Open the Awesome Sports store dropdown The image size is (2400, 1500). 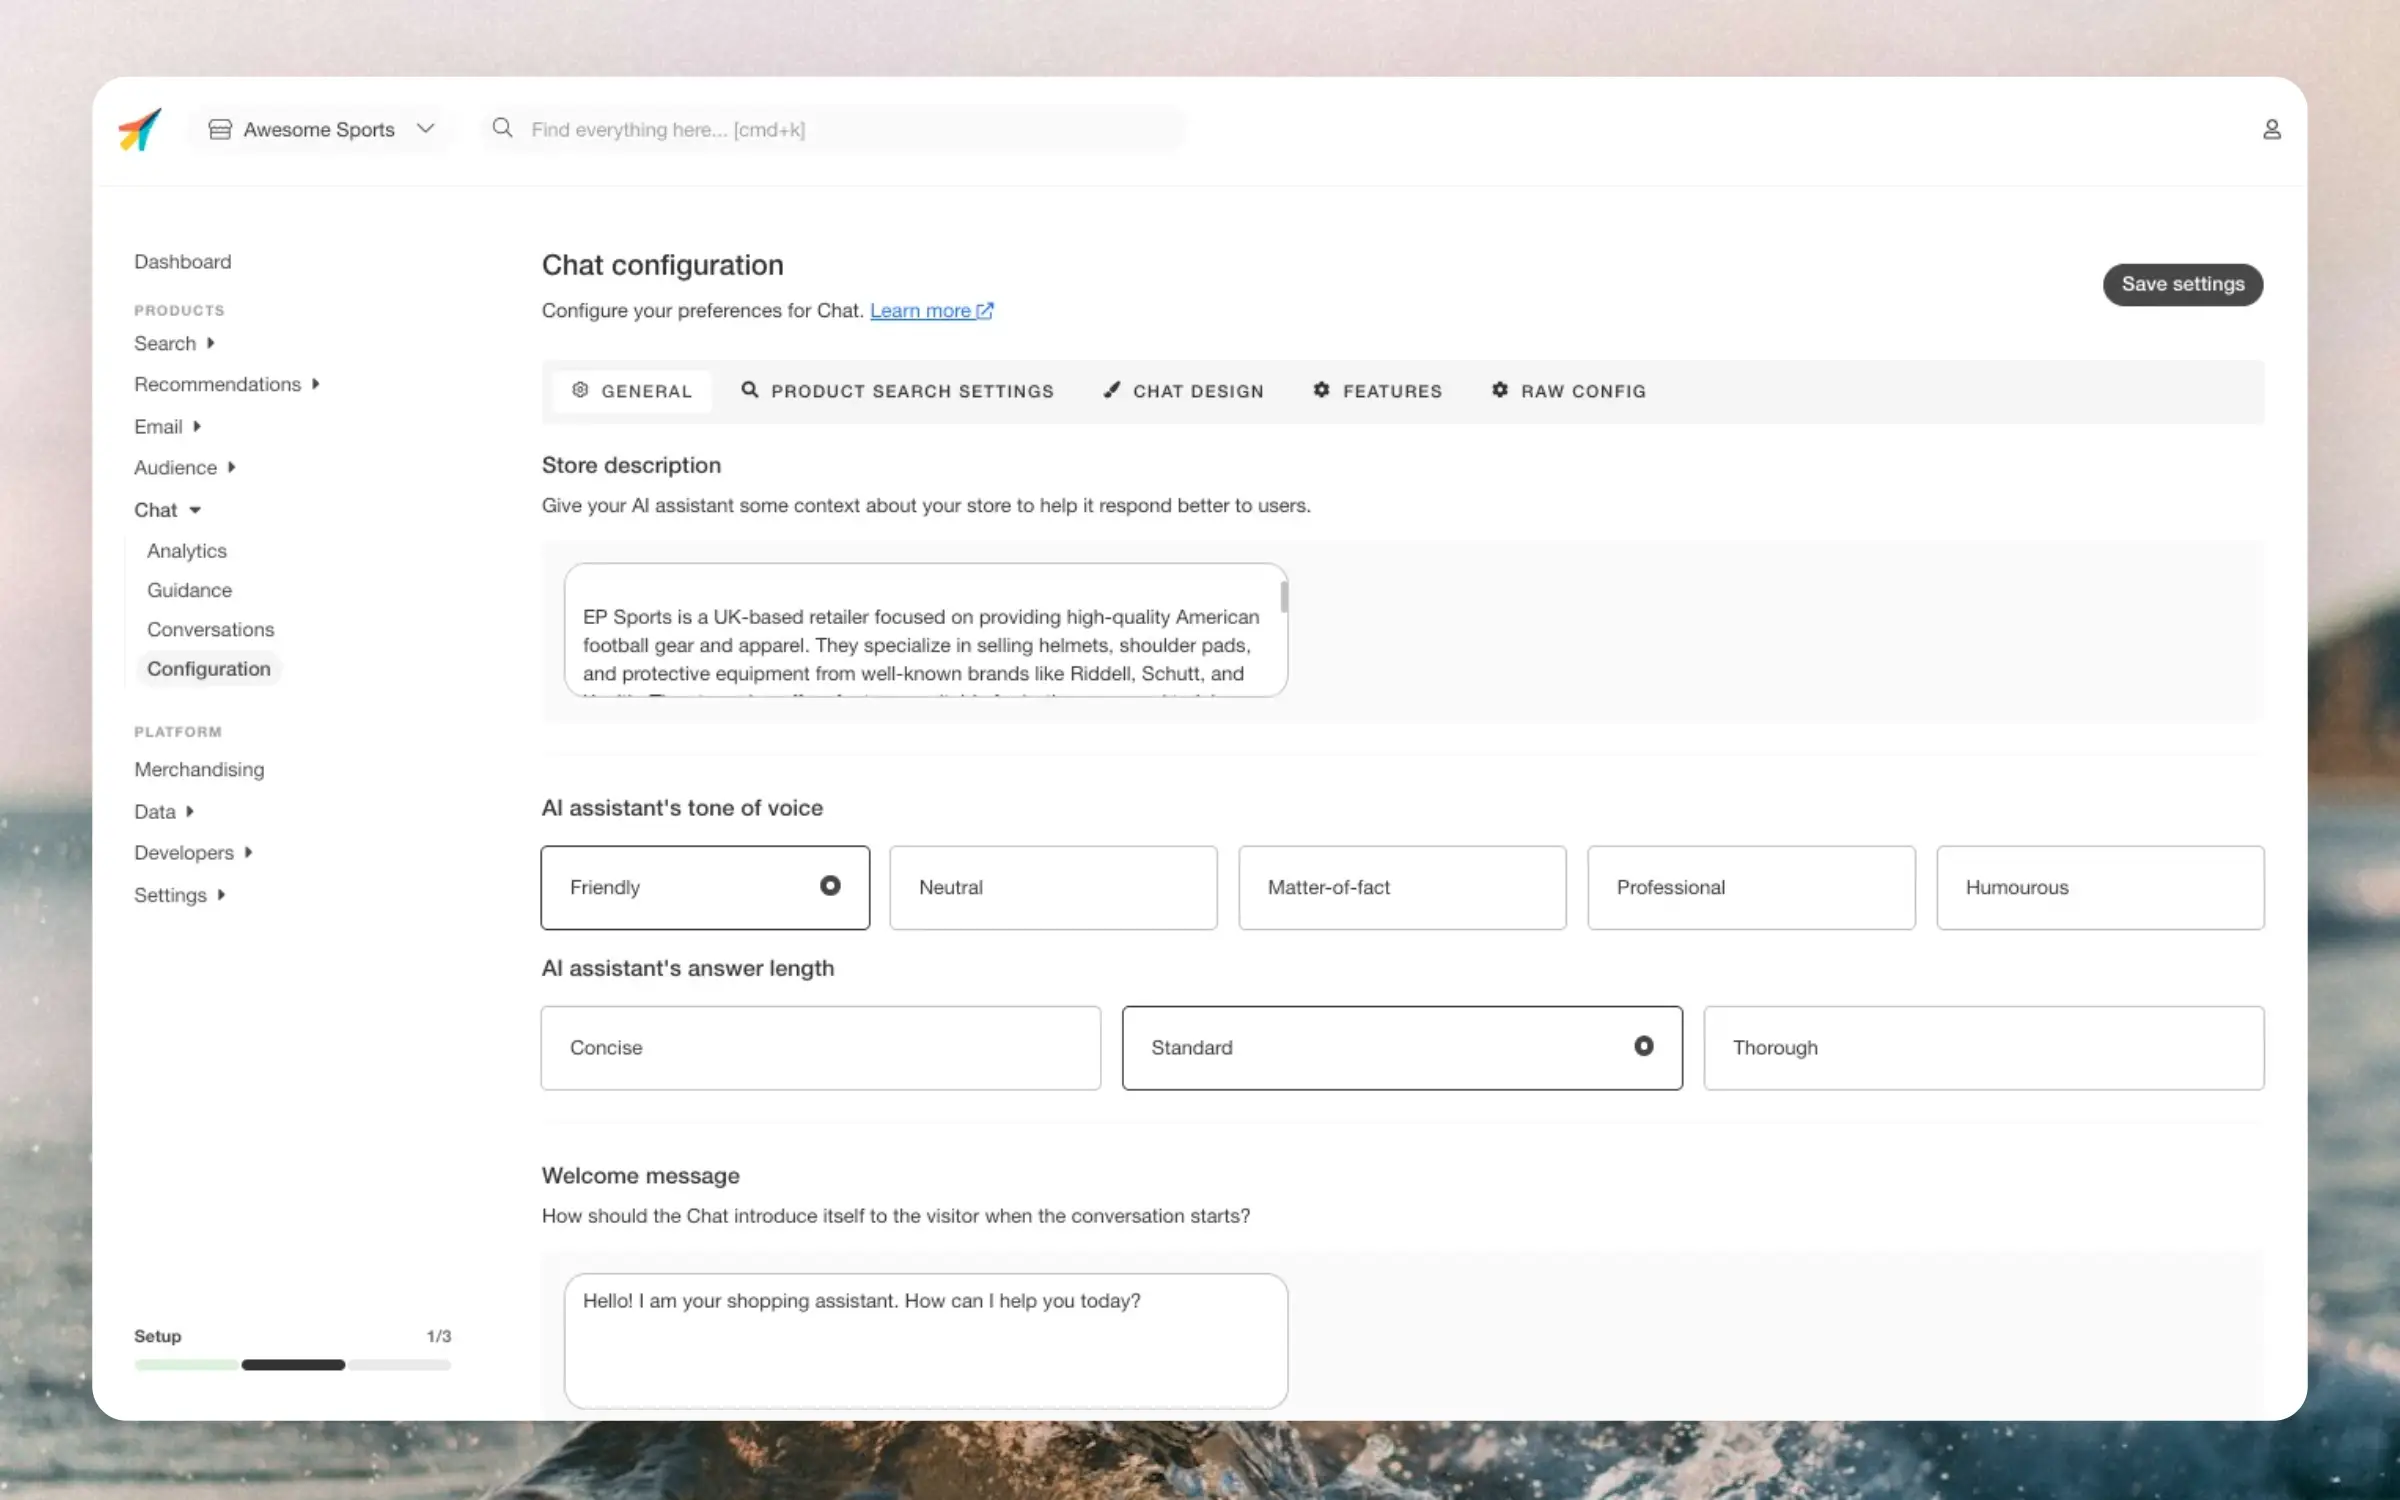tap(426, 129)
